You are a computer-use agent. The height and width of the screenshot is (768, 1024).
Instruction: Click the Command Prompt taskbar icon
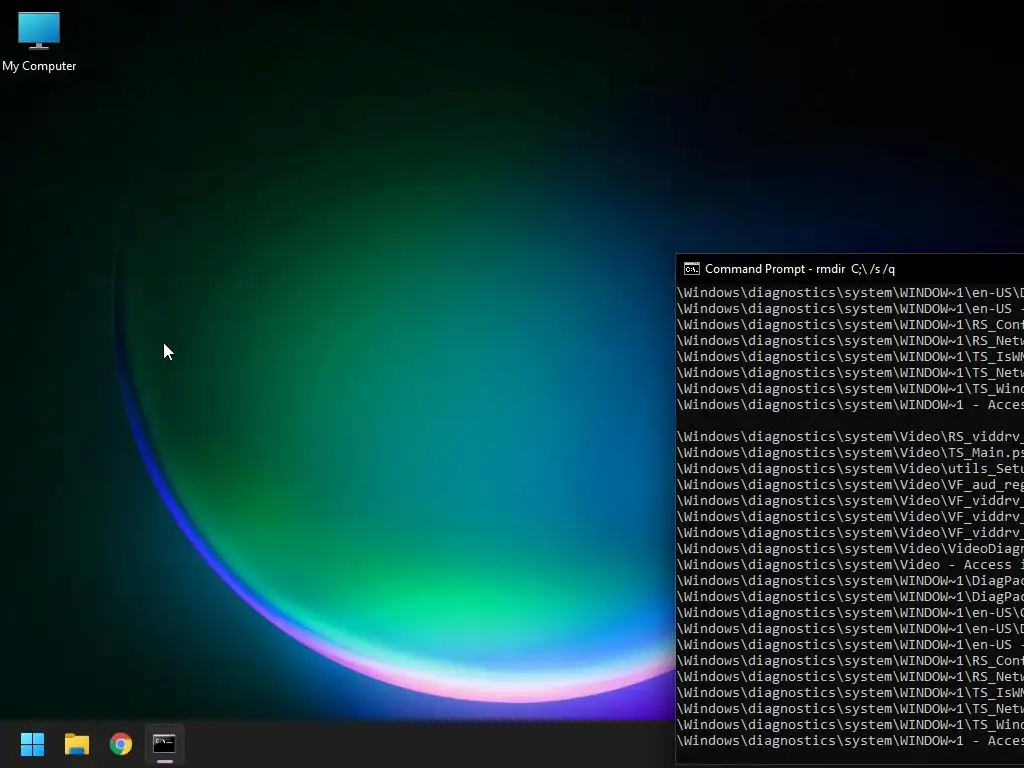[165, 744]
